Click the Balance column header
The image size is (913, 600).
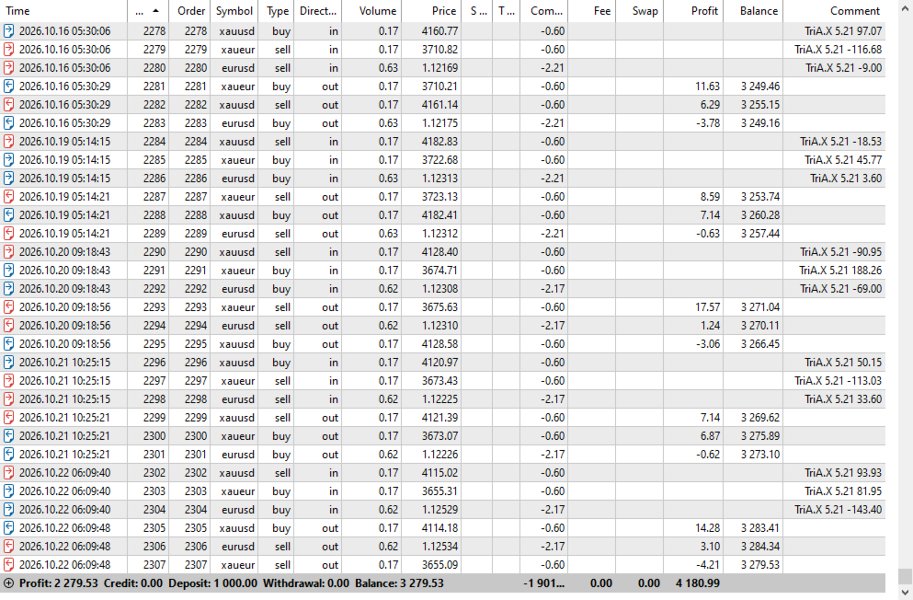(x=753, y=10)
